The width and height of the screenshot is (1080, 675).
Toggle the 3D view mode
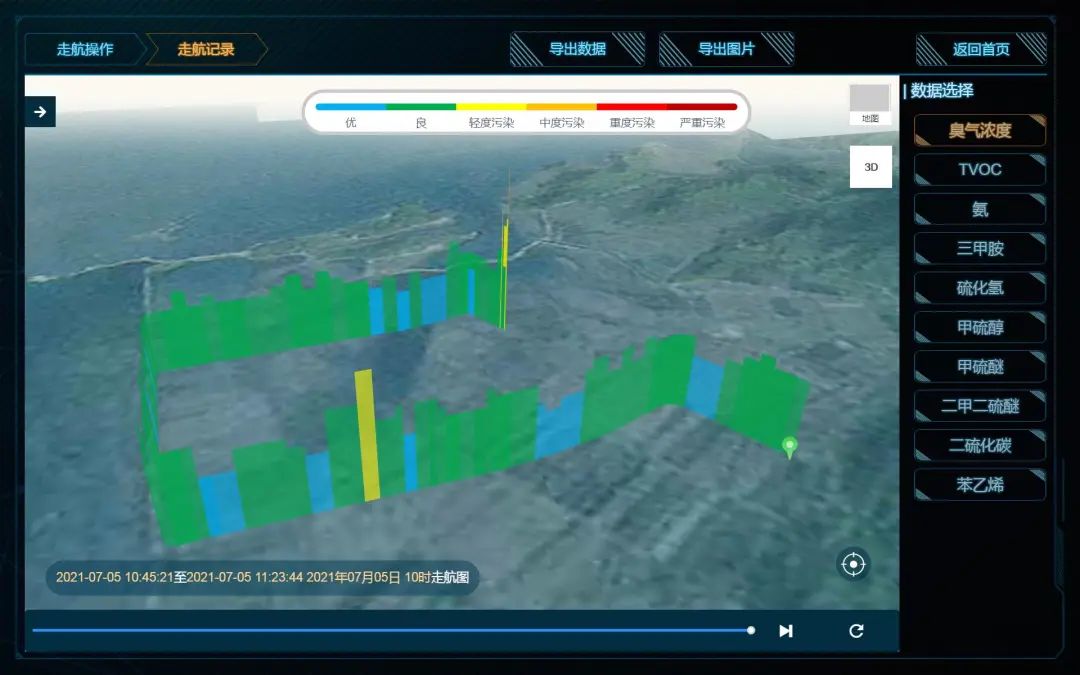(870, 167)
